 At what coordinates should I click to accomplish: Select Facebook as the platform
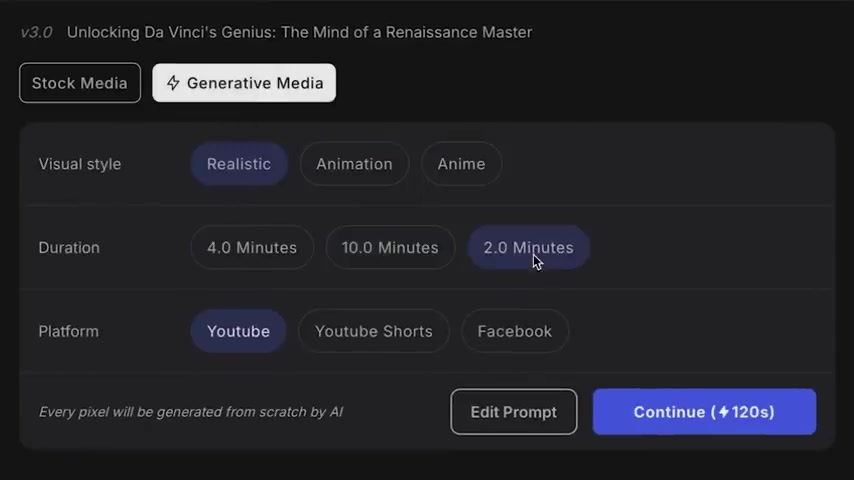click(x=515, y=331)
